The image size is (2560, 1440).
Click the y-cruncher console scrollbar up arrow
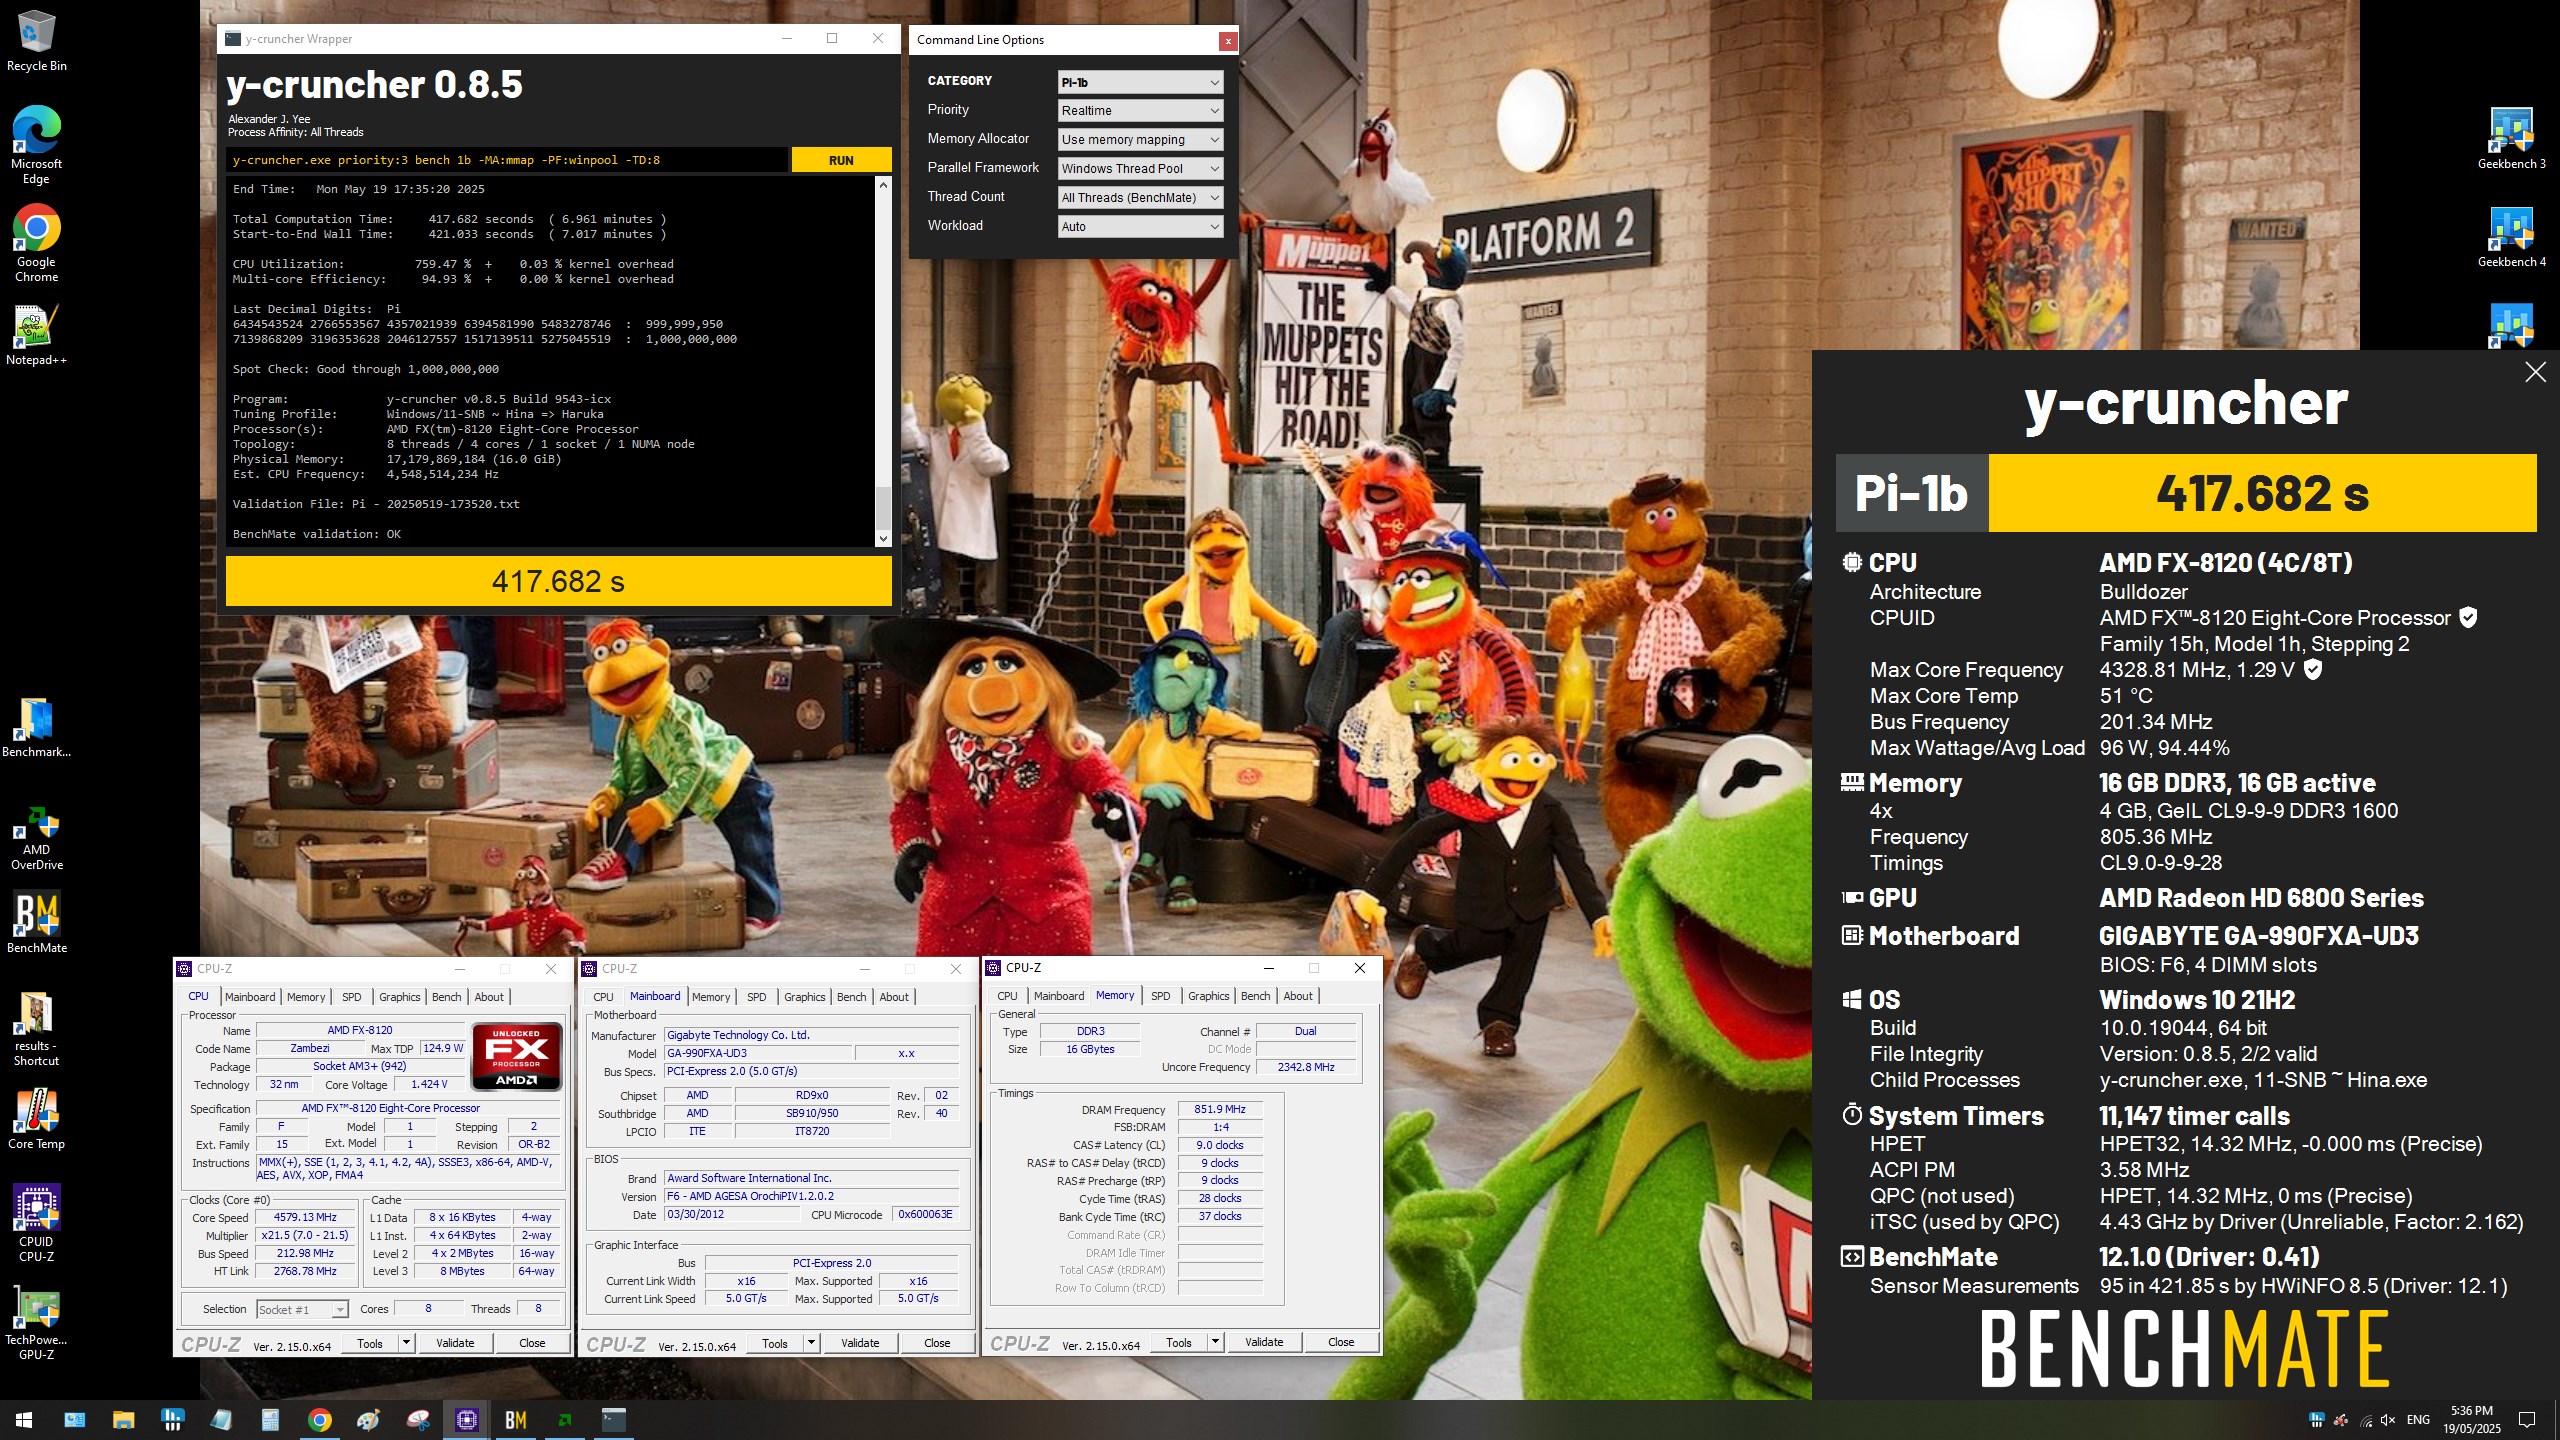coord(882,185)
